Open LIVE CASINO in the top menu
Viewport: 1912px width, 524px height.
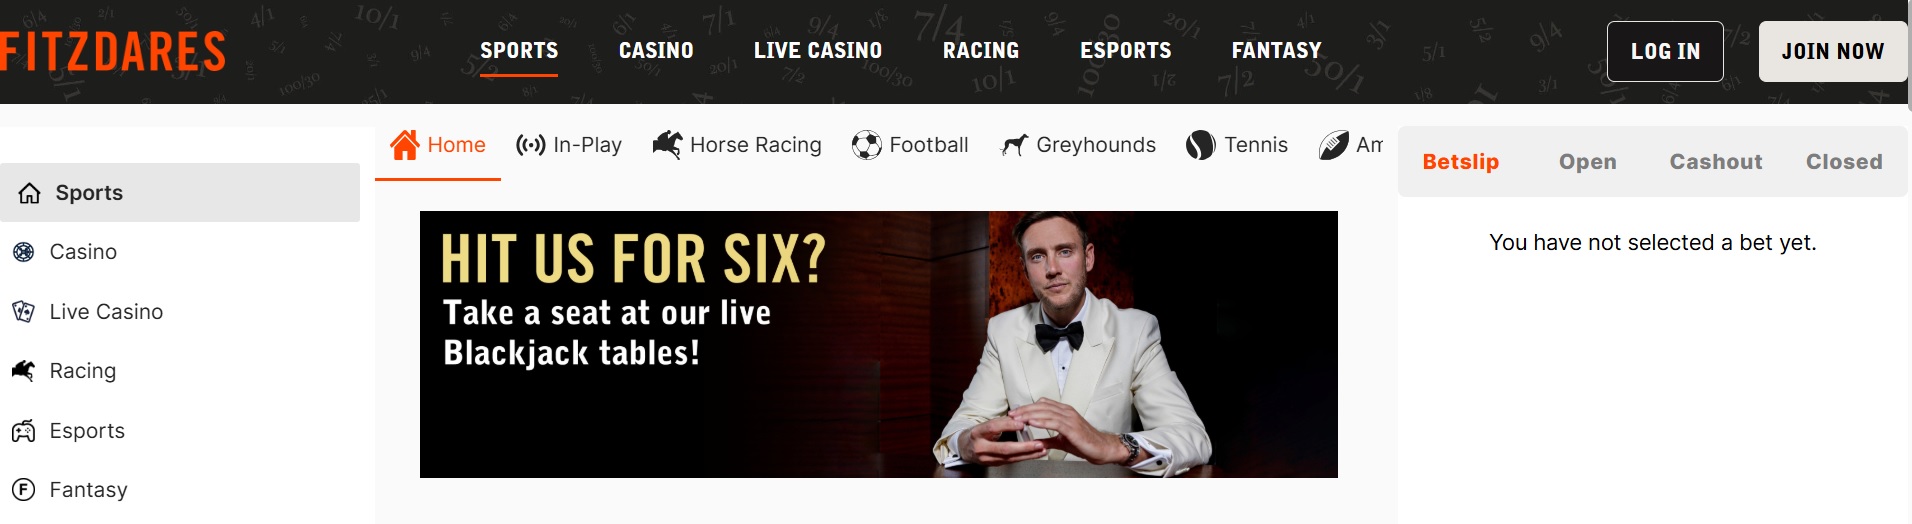[x=818, y=51]
